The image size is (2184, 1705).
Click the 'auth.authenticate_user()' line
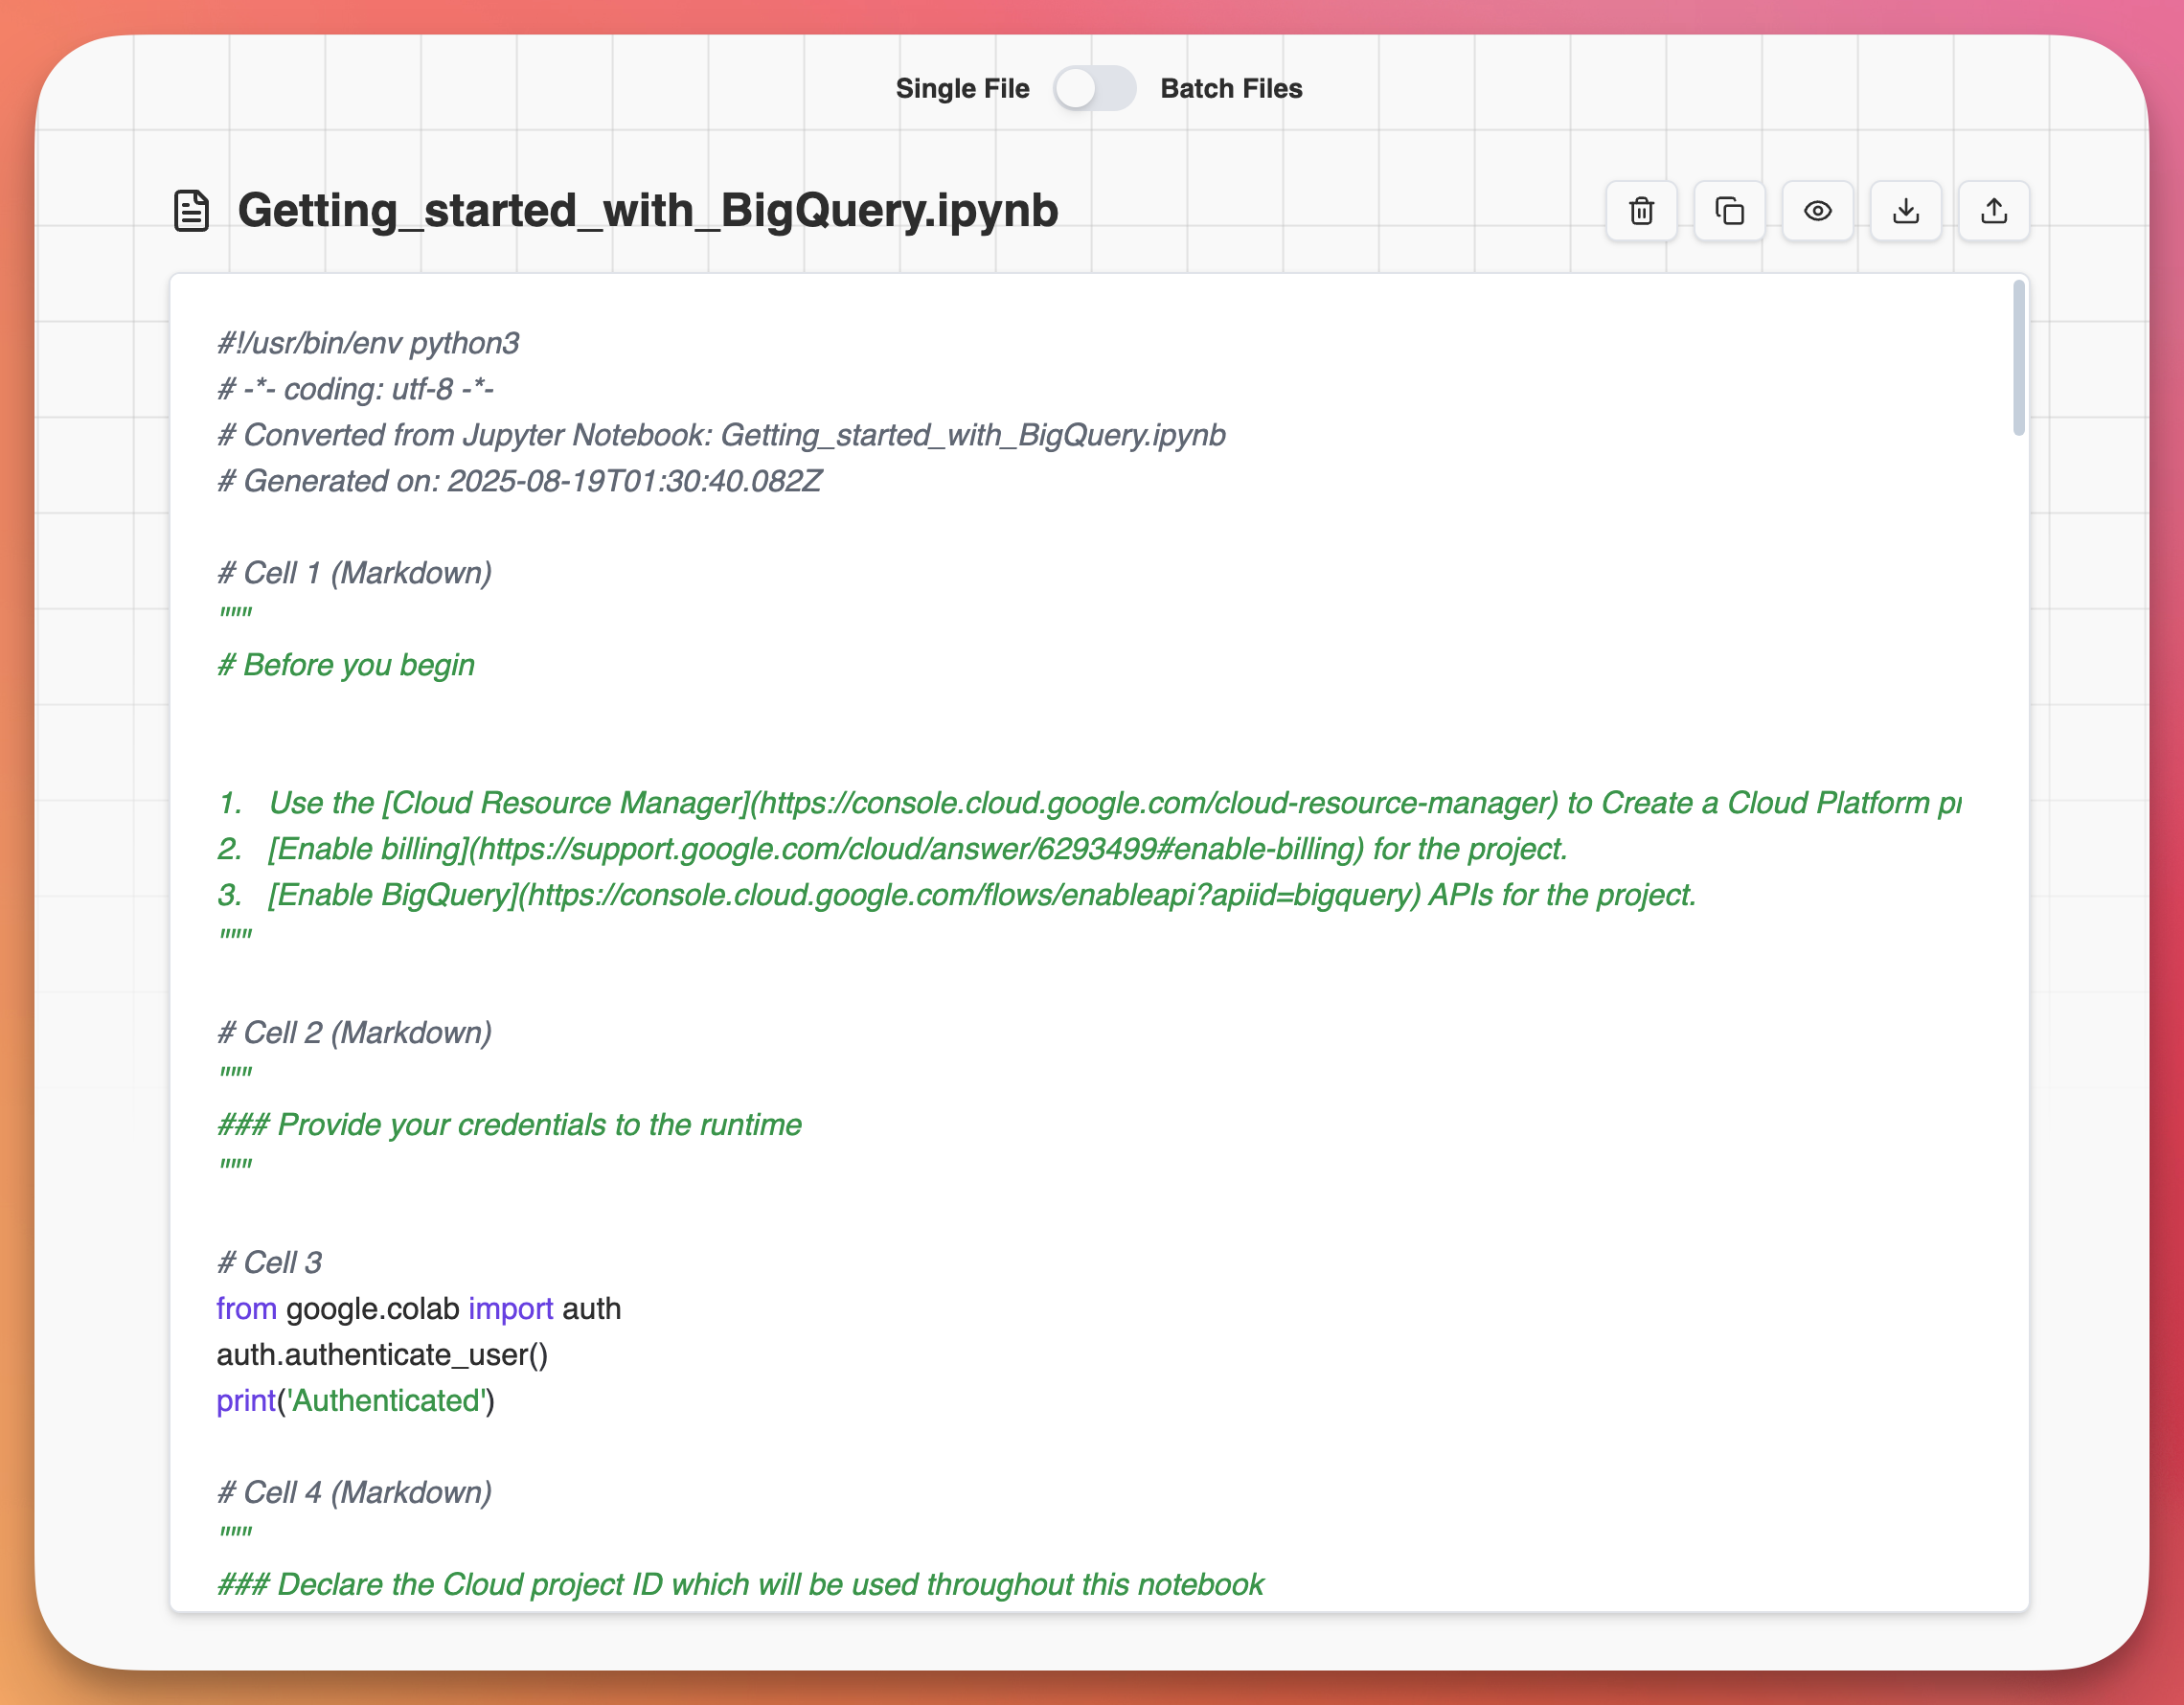coord(382,1355)
